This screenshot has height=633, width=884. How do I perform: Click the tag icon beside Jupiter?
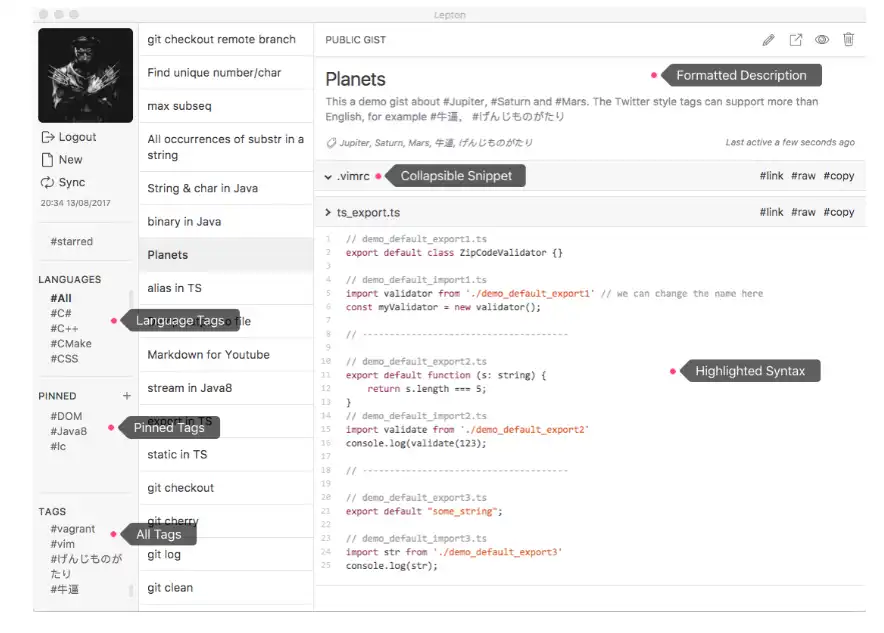331,143
